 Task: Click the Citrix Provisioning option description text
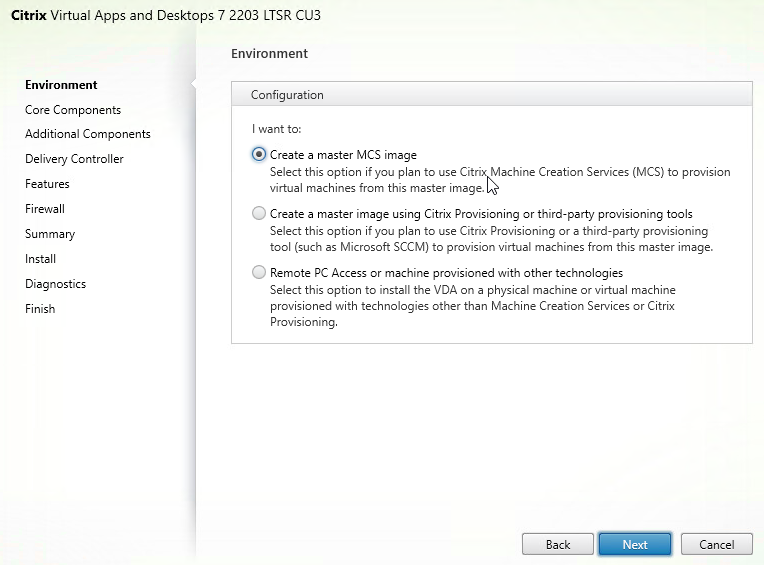point(491,239)
